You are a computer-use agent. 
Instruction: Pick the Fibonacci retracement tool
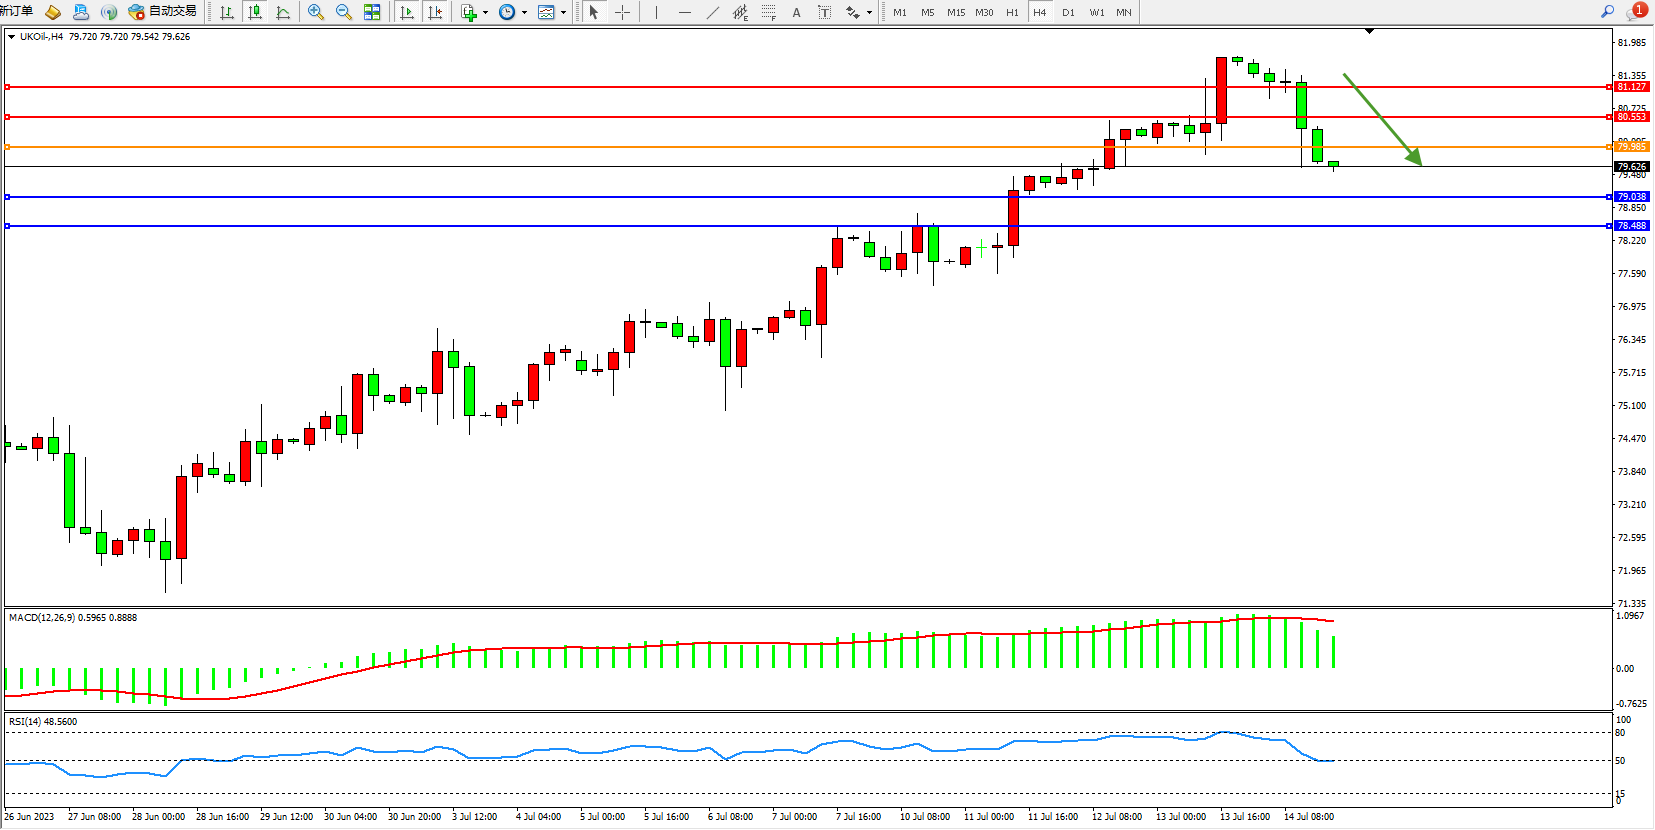coord(768,12)
